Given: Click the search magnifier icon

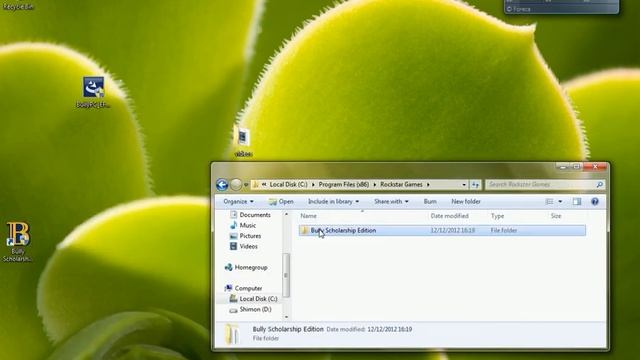Looking at the screenshot, I should pos(600,184).
